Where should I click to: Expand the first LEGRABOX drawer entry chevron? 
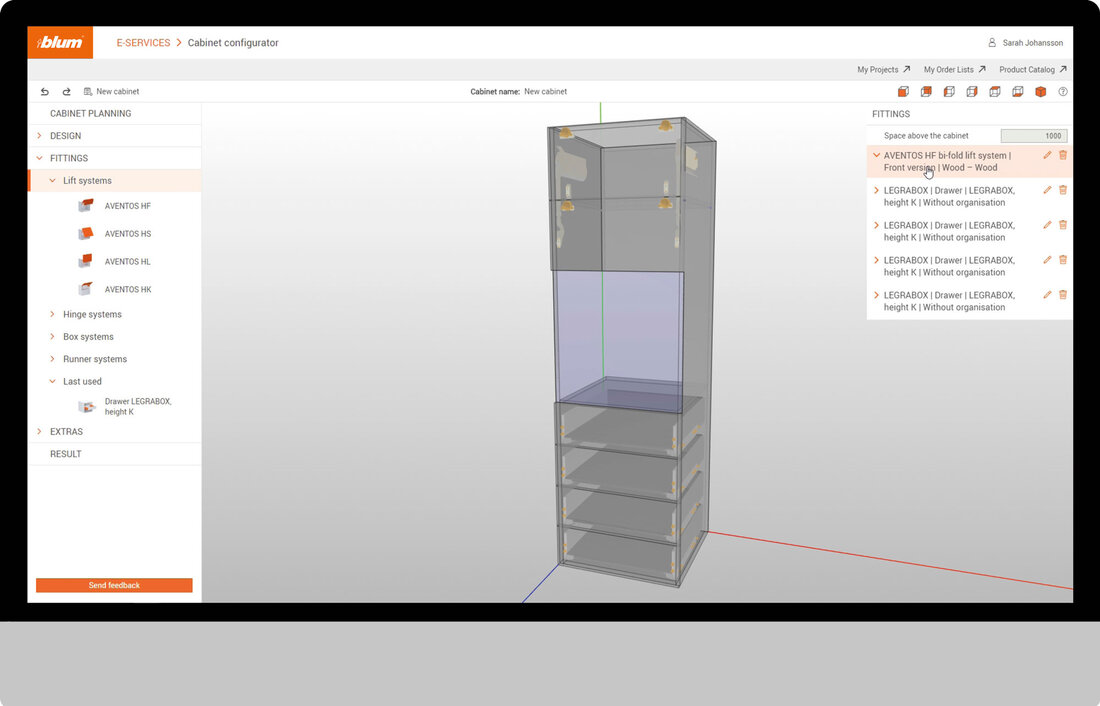pyautogui.click(x=876, y=190)
